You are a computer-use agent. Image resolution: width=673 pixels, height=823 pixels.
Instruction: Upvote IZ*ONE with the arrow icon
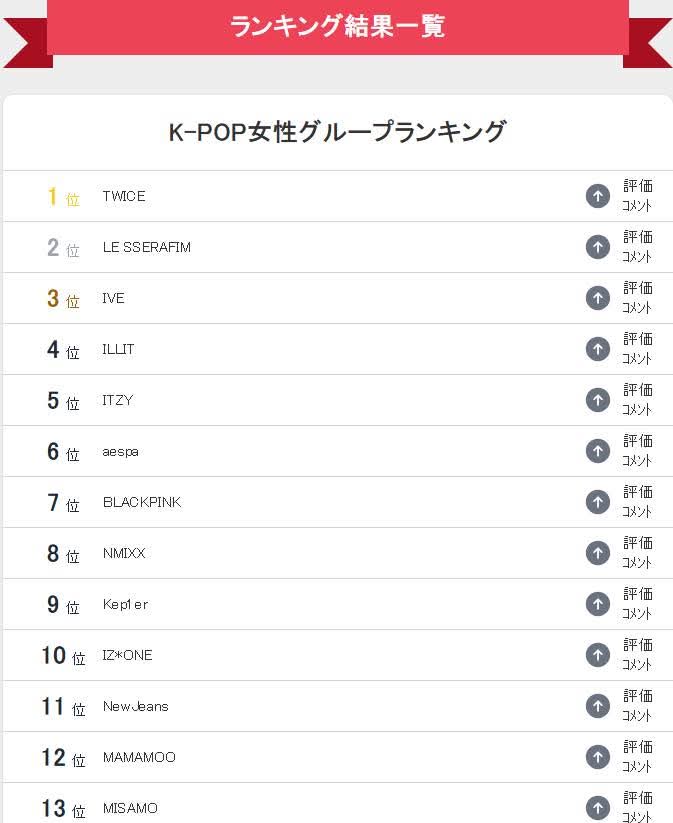597,655
